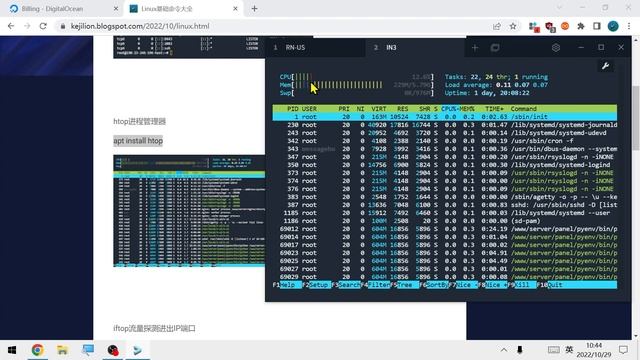Close the Linux browser tab
The image size is (640, 360).
point(236,9)
